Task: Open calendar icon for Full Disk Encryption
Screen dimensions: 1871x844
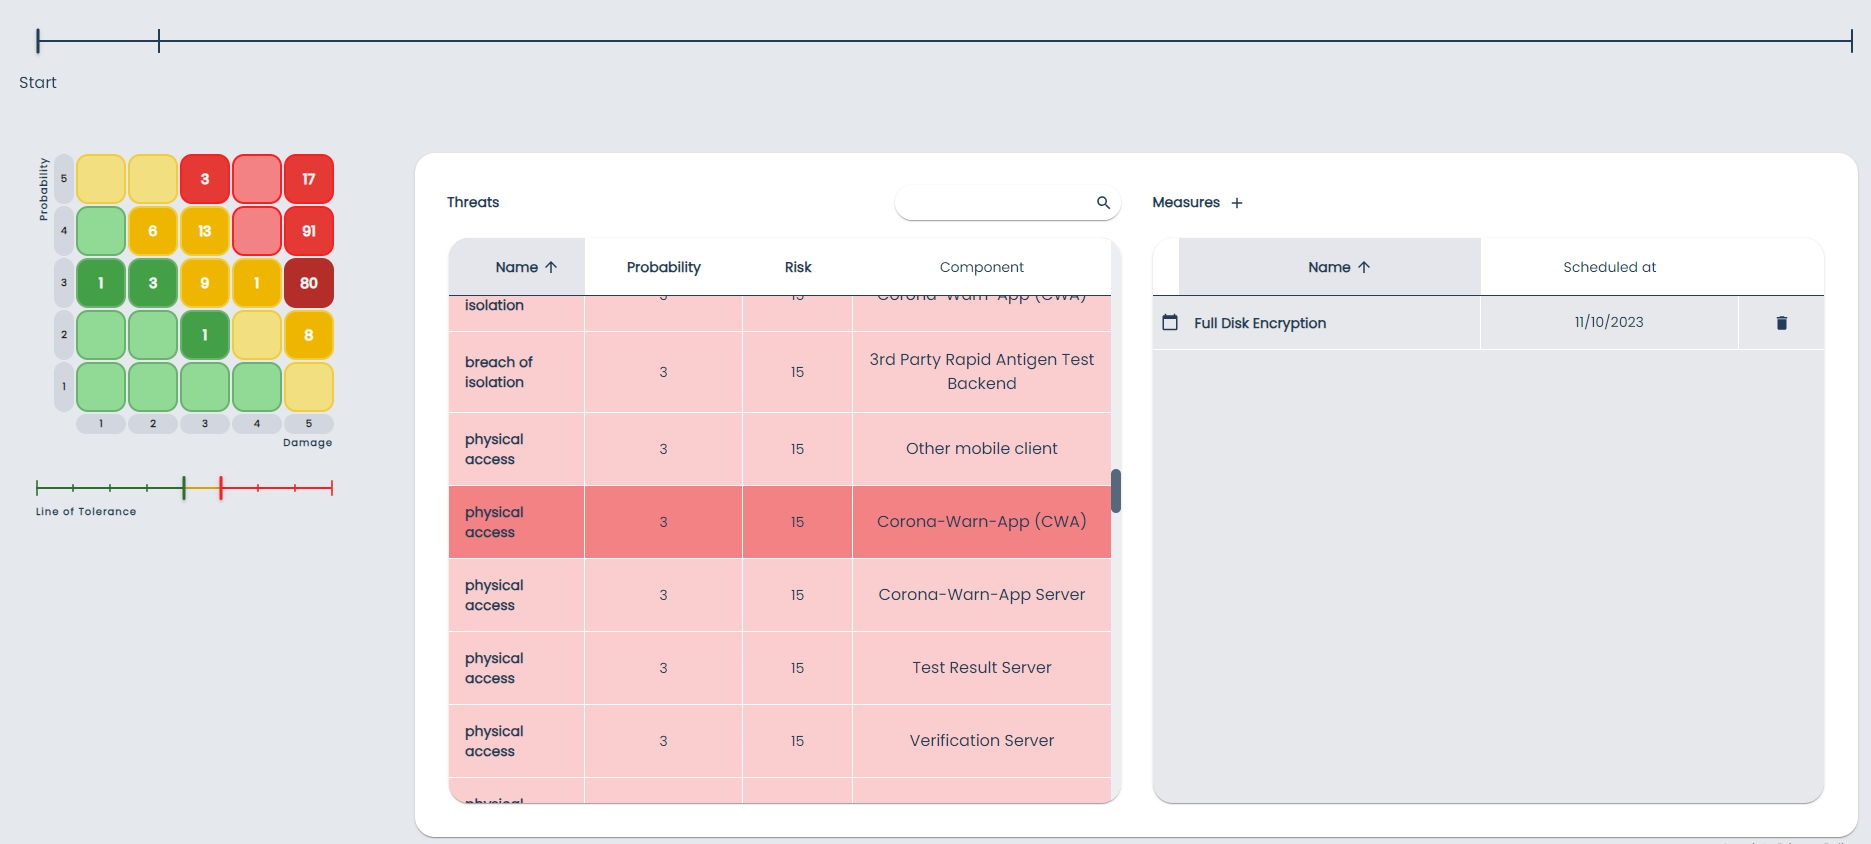Action: pos(1170,322)
